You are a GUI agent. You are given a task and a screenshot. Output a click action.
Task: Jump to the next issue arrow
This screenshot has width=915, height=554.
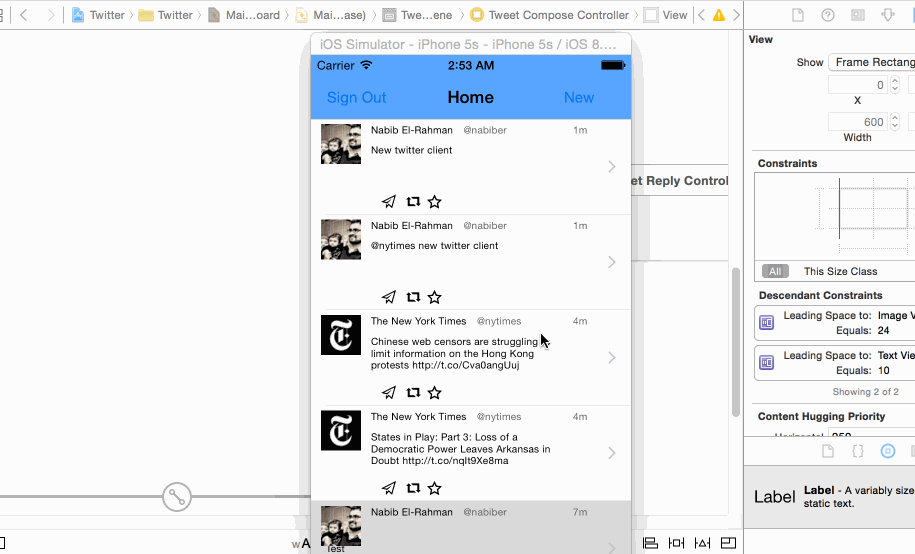(x=736, y=15)
